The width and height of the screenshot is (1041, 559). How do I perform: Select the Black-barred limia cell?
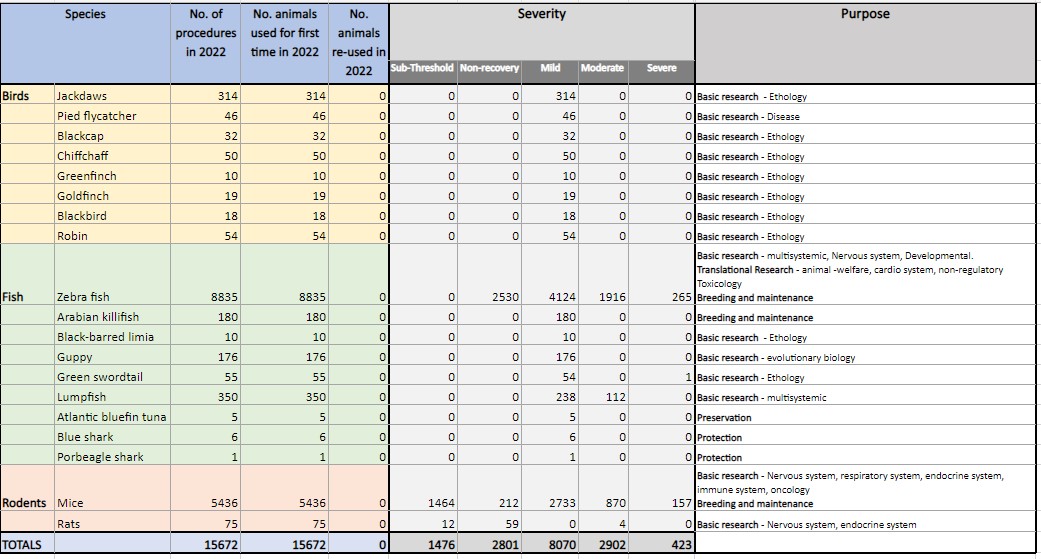[112, 337]
